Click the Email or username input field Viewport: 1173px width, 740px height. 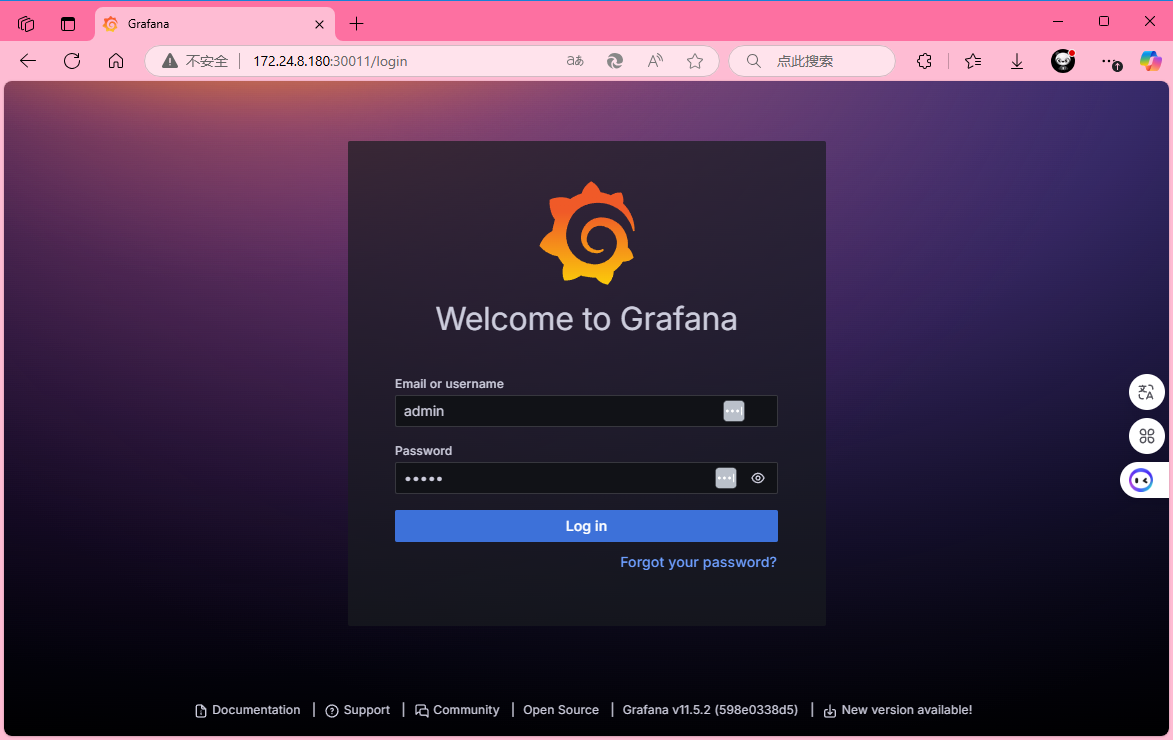point(586,411)
